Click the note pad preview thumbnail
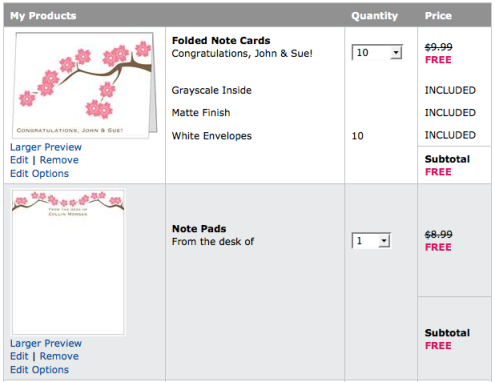This screenshot has width=495, height=382. [x=68, y=262]
